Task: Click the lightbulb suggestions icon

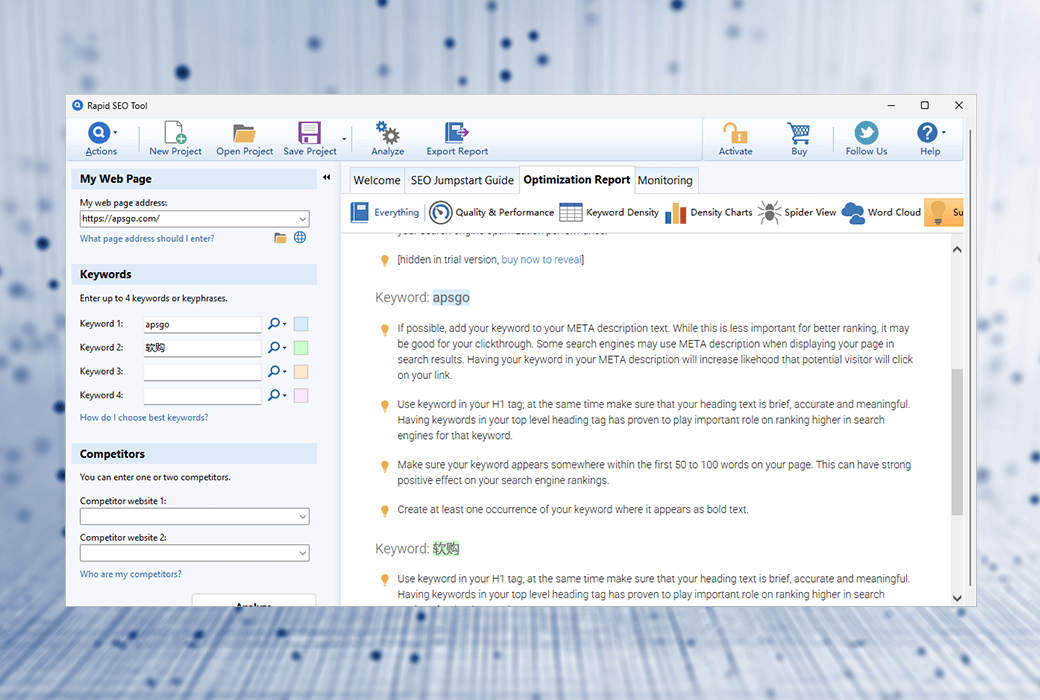Action: click(x=938, y=212)
